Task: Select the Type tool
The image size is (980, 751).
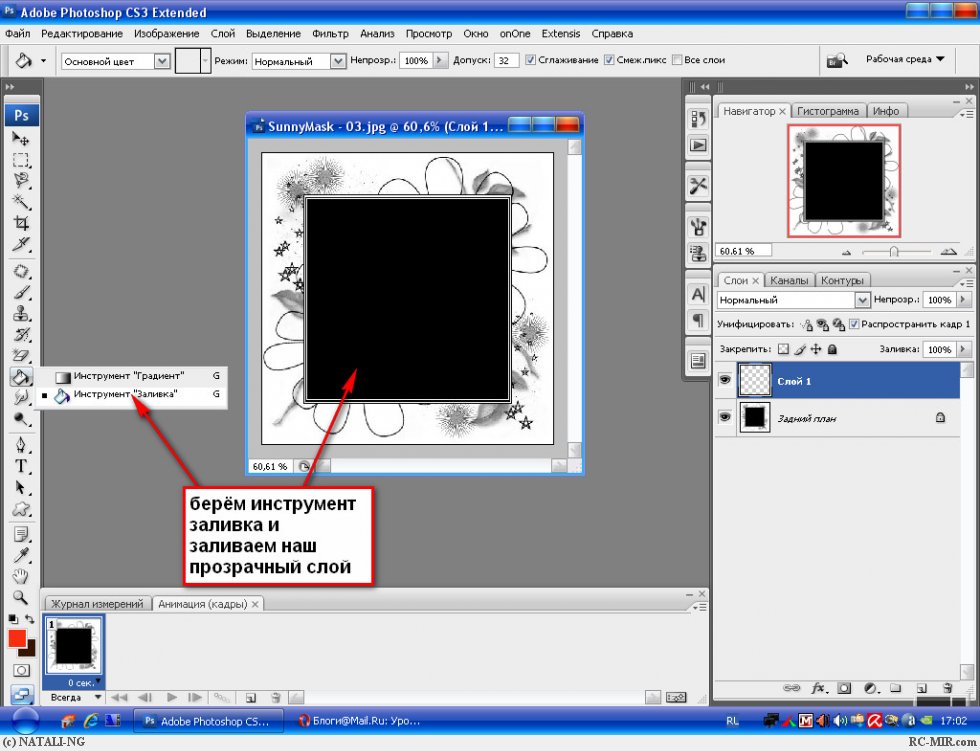Action: click(21, 466)
